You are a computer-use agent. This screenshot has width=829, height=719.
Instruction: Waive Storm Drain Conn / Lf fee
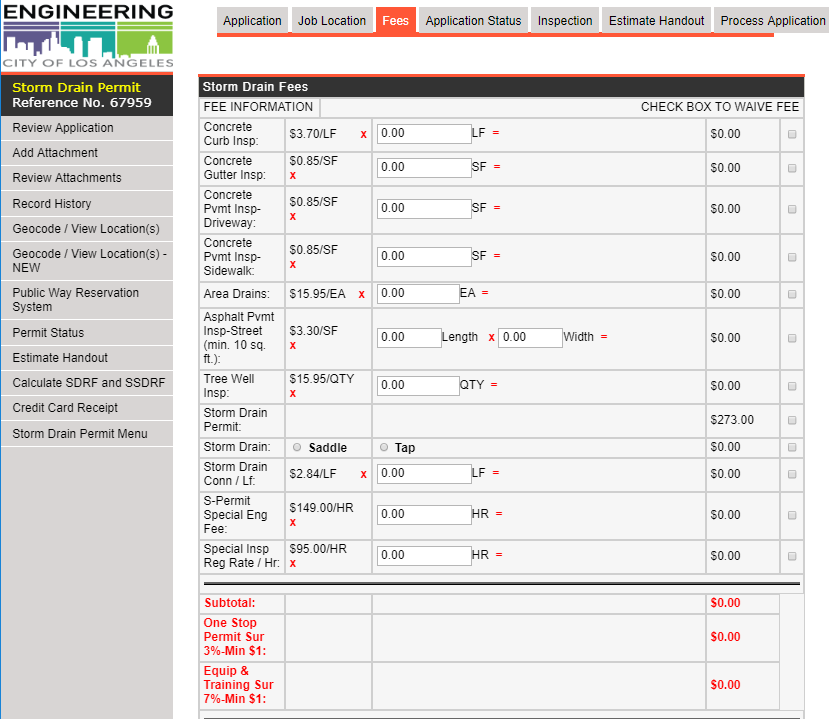(792, 474)
